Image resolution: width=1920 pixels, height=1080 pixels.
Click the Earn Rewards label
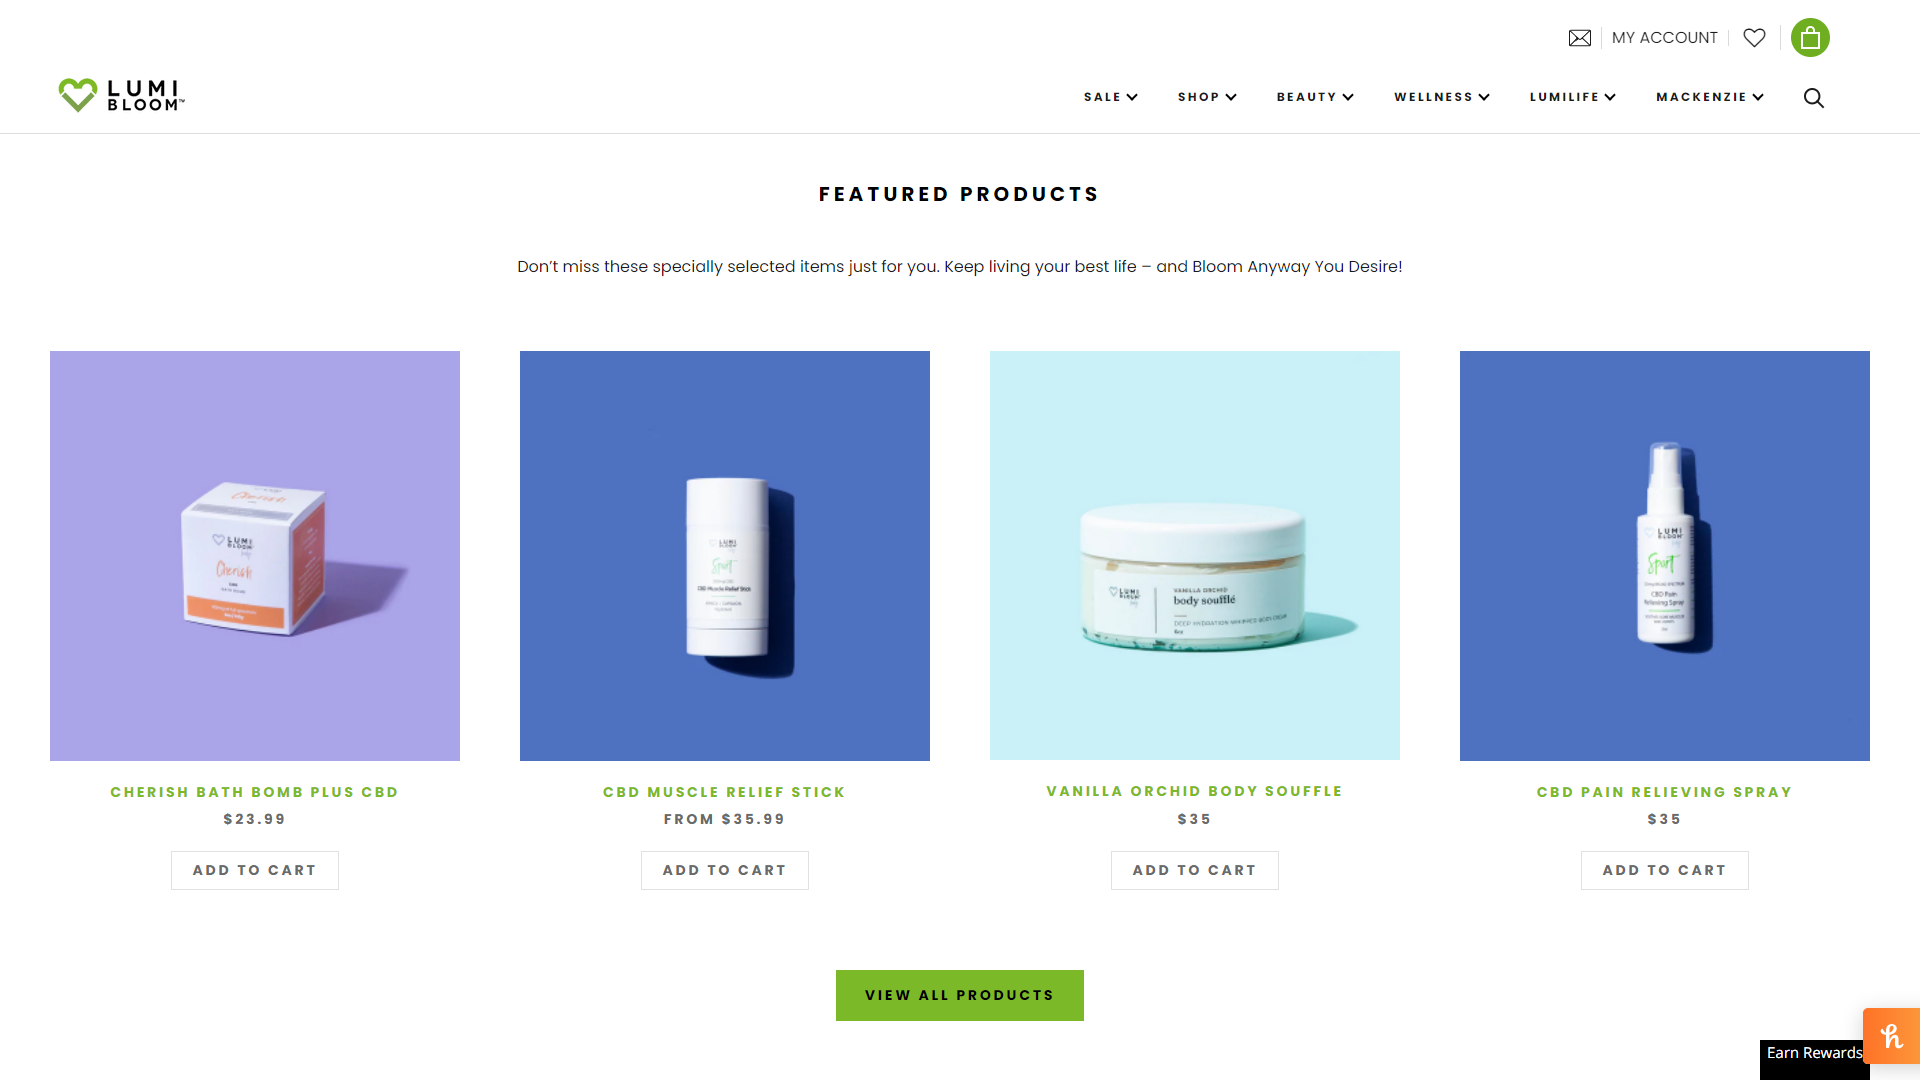[1813, 1053]
